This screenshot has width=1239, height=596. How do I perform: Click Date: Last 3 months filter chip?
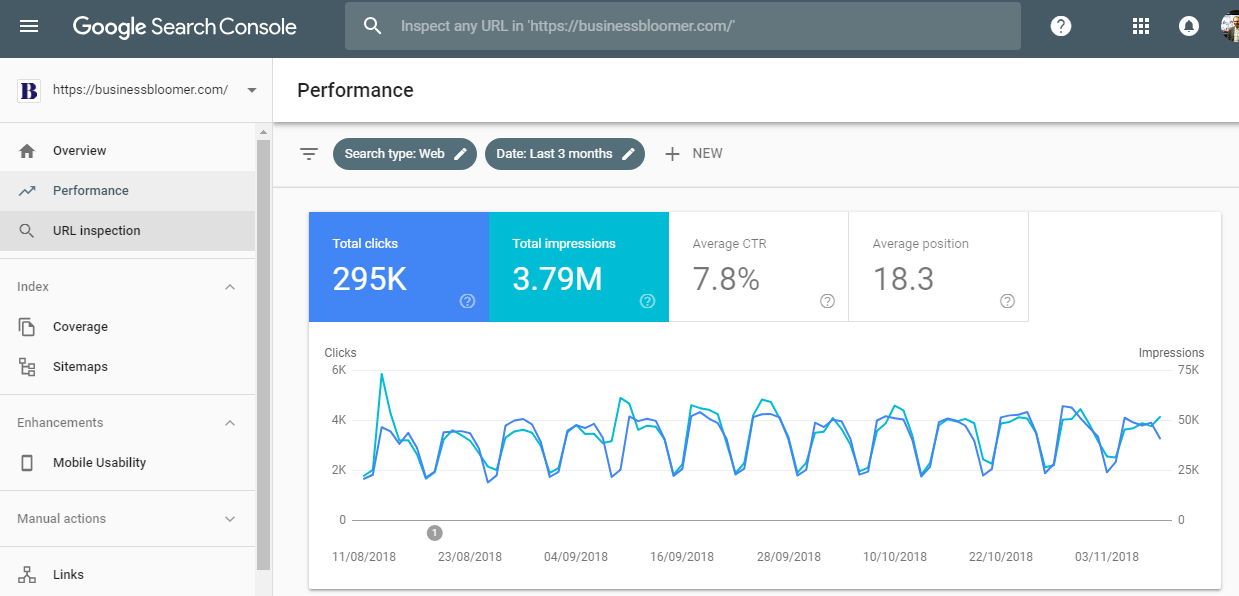pos(565,154)
